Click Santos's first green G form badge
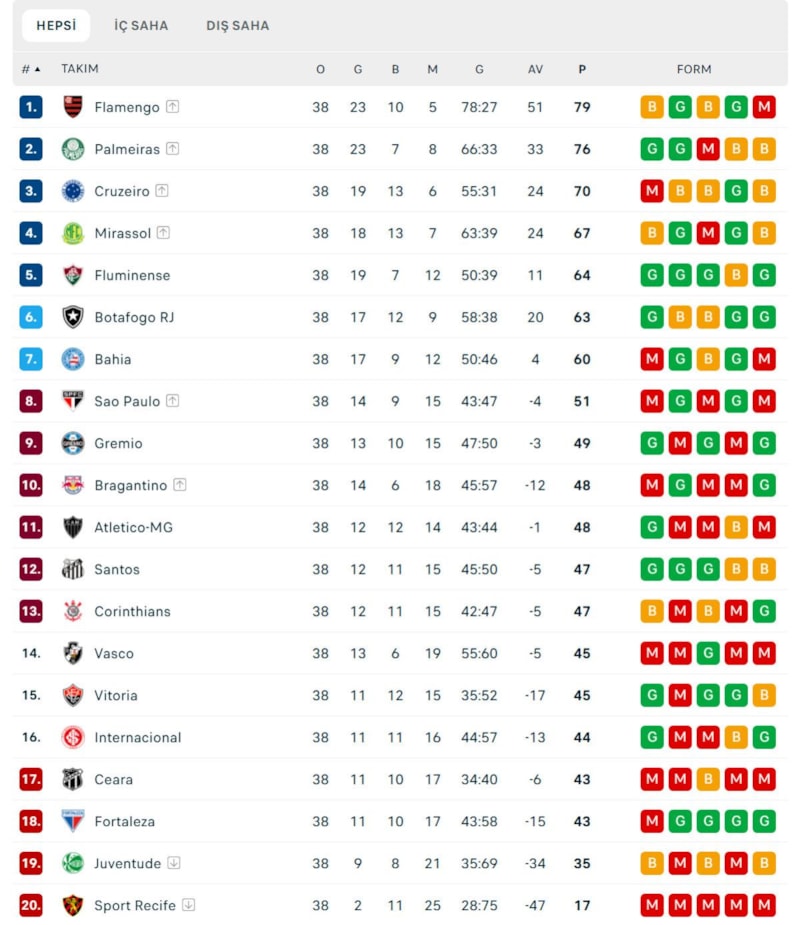Screen dimensions: 800x925 [x=652, y=569]
